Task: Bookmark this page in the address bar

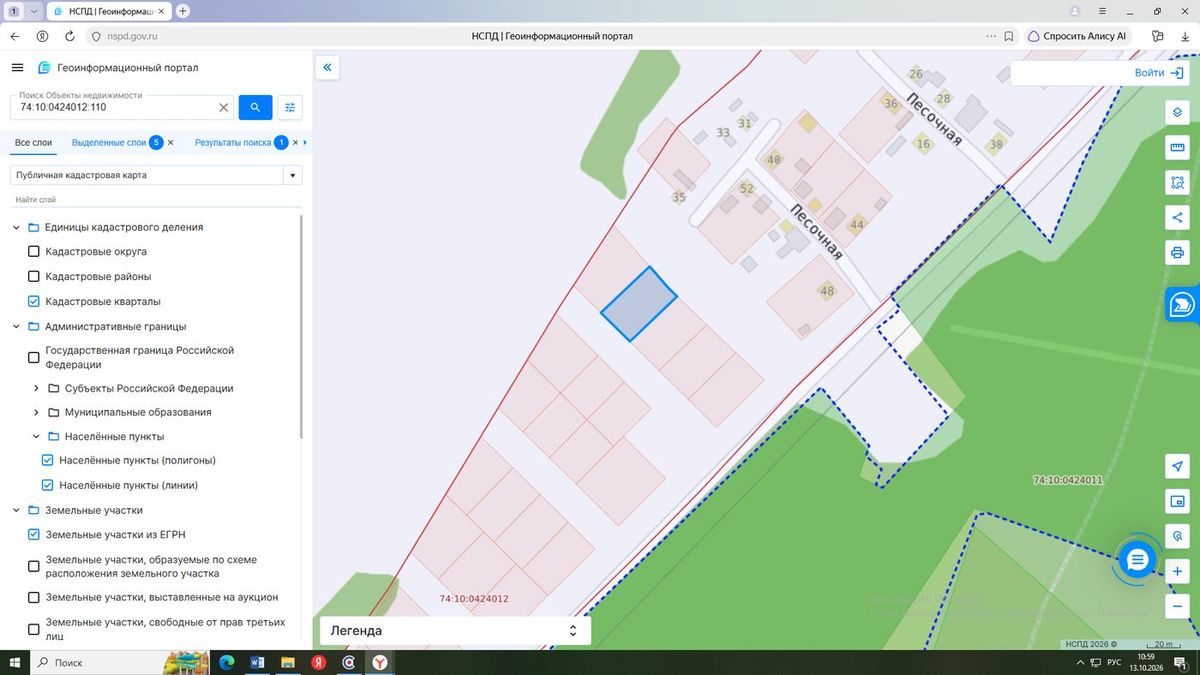Action: [x=1009, y=36]
